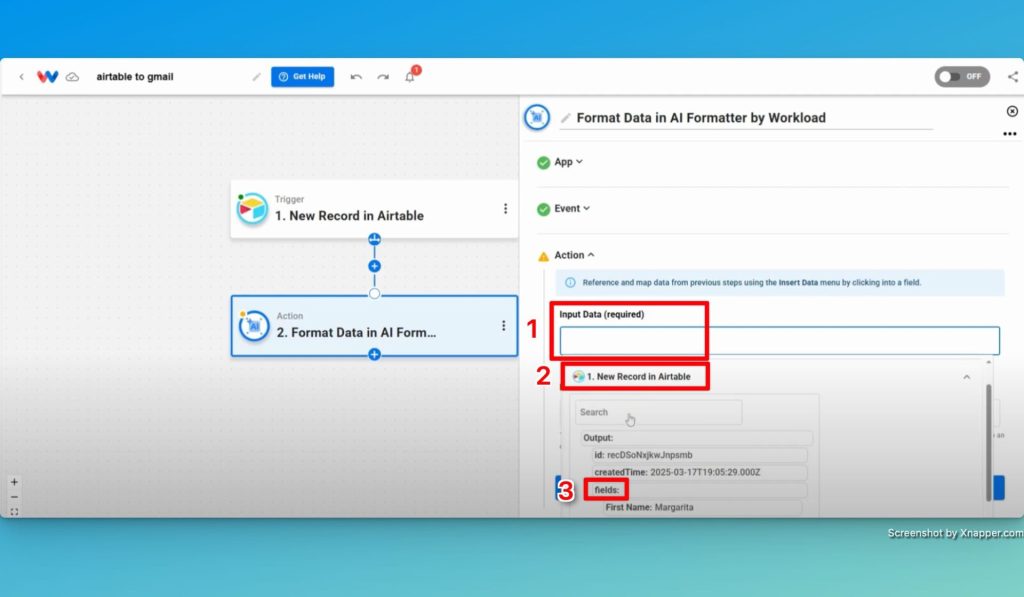Edit the workflow name with pencil icon
This screenshot has width=1024, height=597.
coord(257,77)
